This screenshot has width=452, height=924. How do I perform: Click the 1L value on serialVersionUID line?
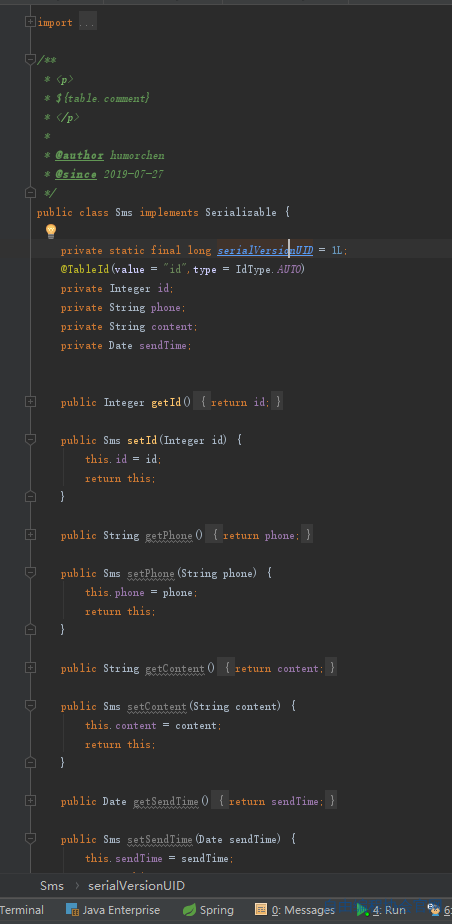pos(337,250)
